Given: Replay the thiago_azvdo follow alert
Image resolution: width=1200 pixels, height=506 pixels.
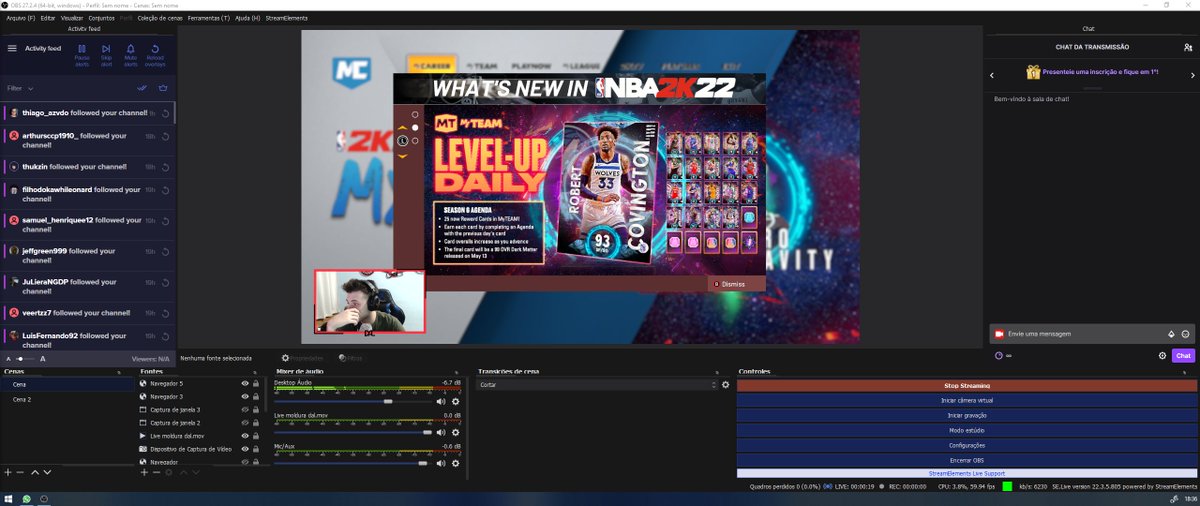Looking at the screenshot, I should coord(166,113).
